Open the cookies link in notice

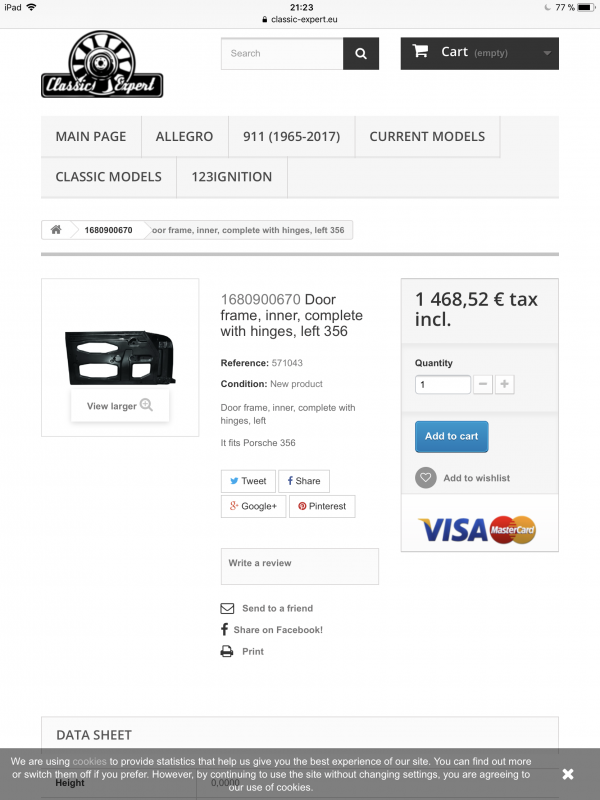click(89, 761)
